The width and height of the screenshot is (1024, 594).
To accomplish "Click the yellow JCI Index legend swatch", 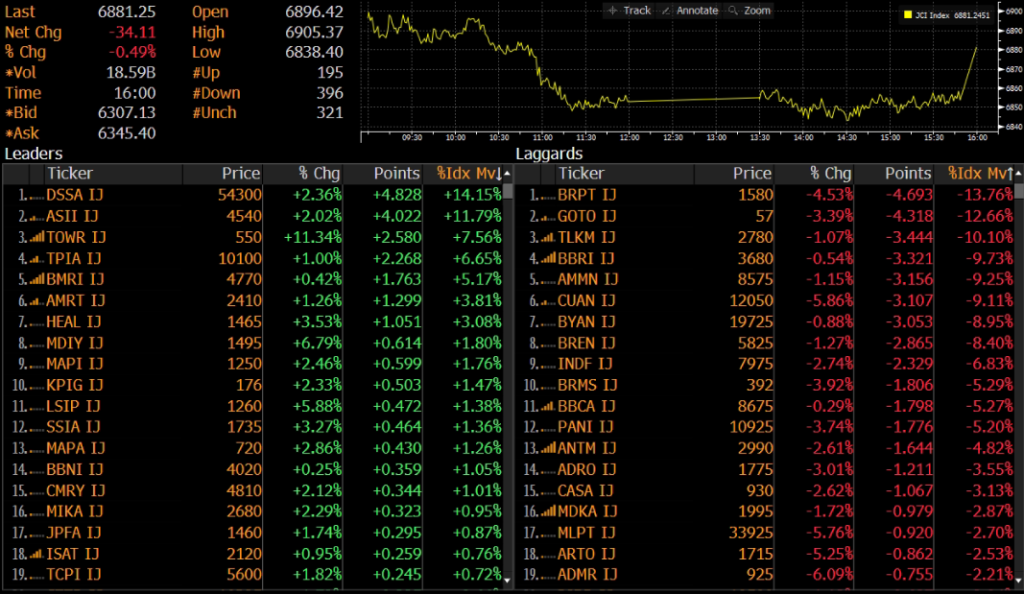I will (x=907, y=14).
